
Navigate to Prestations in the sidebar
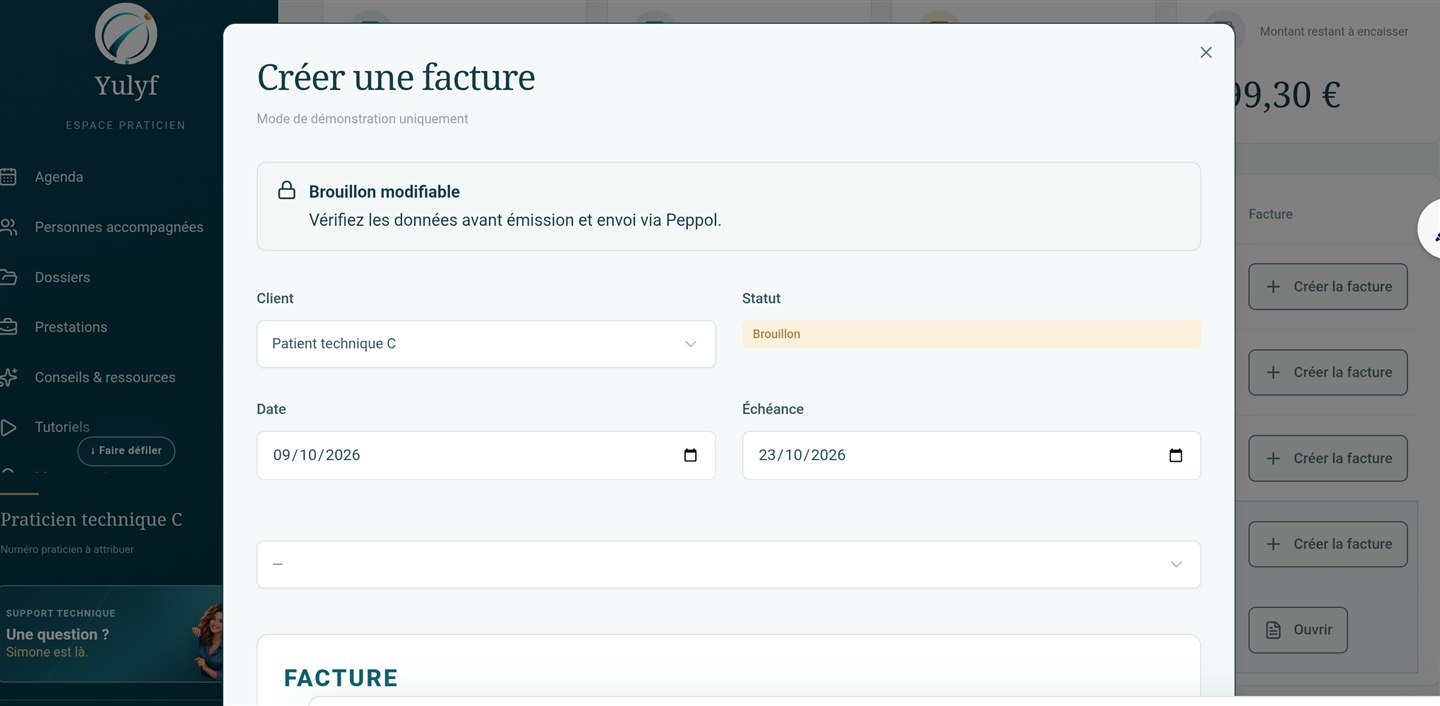(x=71, y=327)
